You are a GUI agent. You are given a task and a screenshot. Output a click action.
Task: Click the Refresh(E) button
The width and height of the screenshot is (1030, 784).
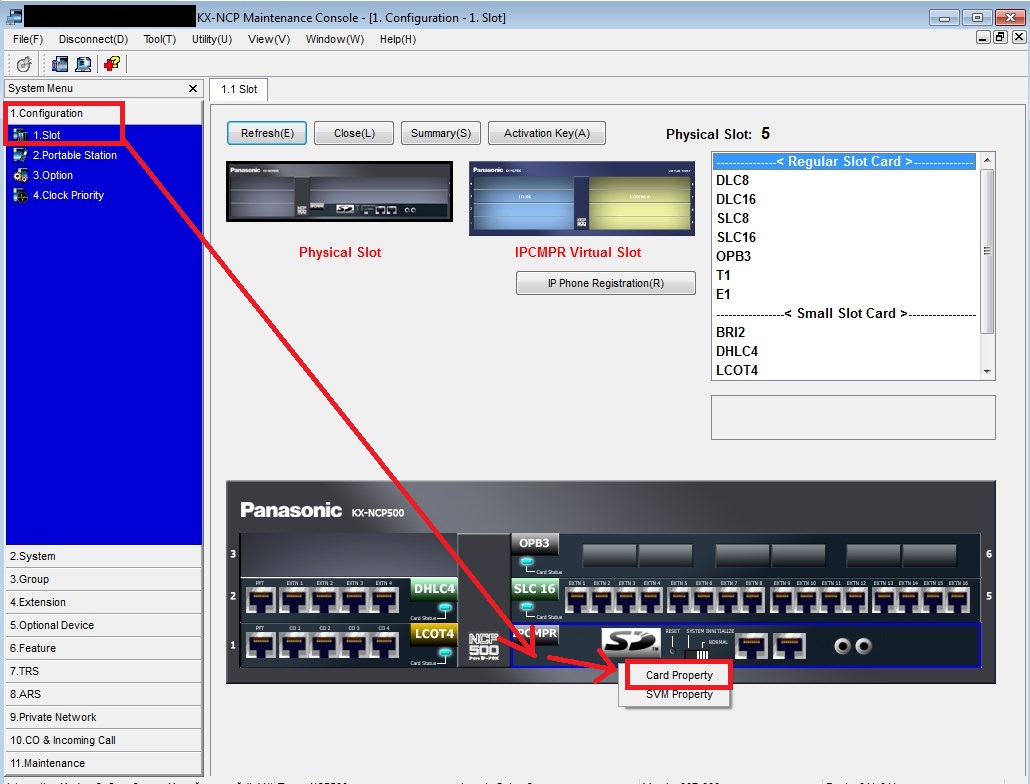tap(267, 133)
